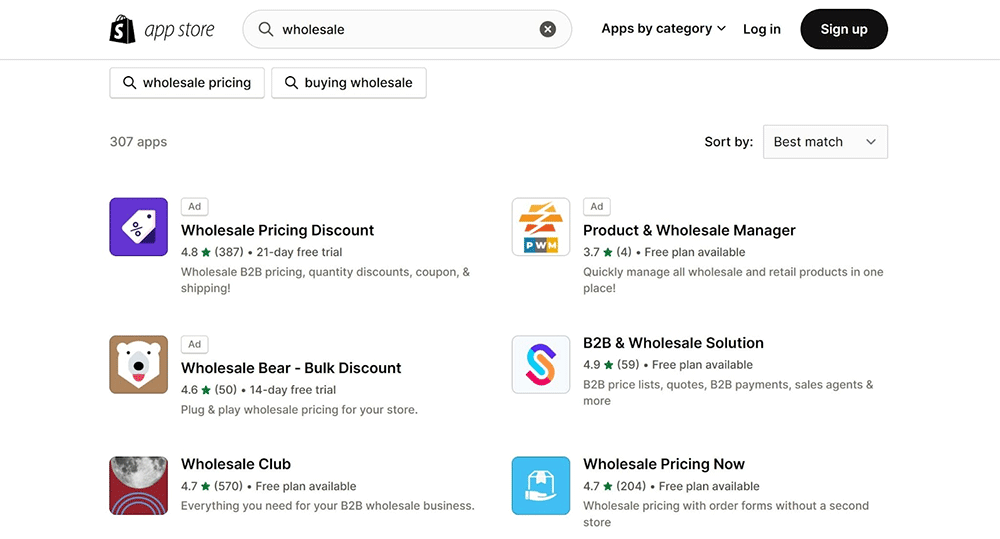Open the Wholesale Bear - Bulk Discount title
This screenshot has height=539, width=1000.
click(x=291, y=368)
